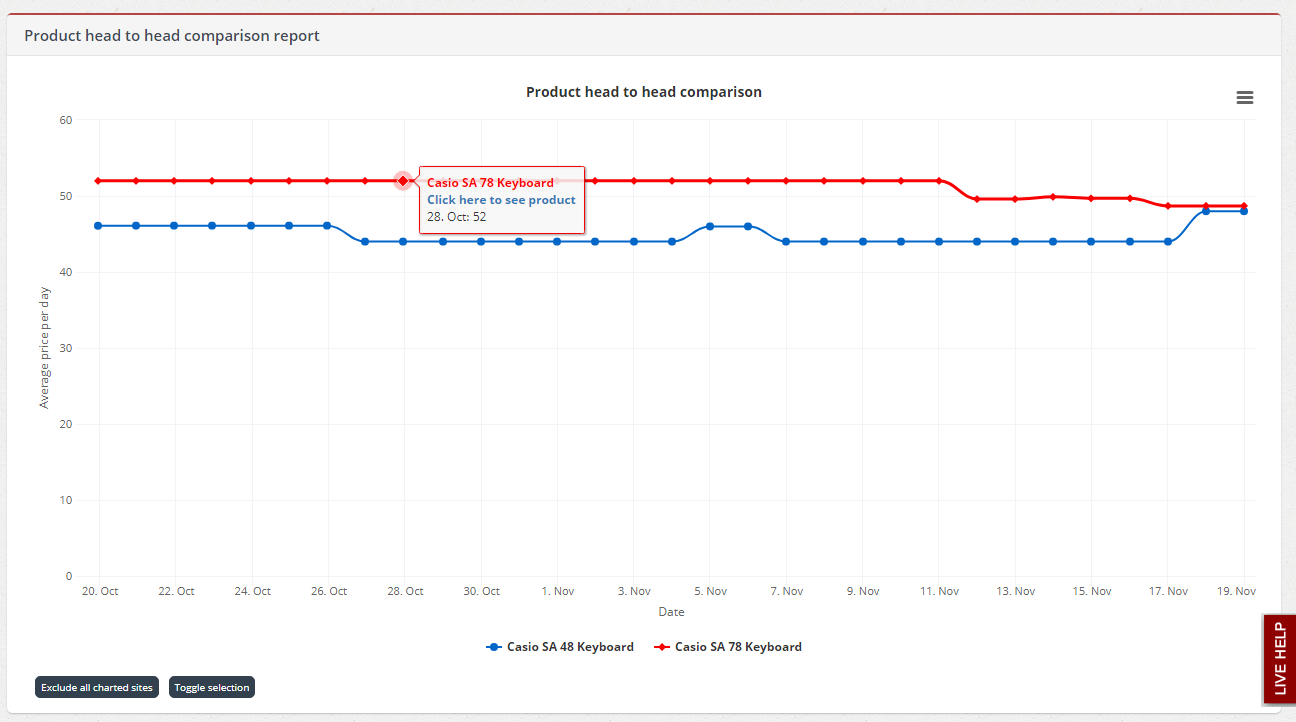The image size is (1296, 722).
Task: Select the blue data point at 5. Nov
Action: 710,226
